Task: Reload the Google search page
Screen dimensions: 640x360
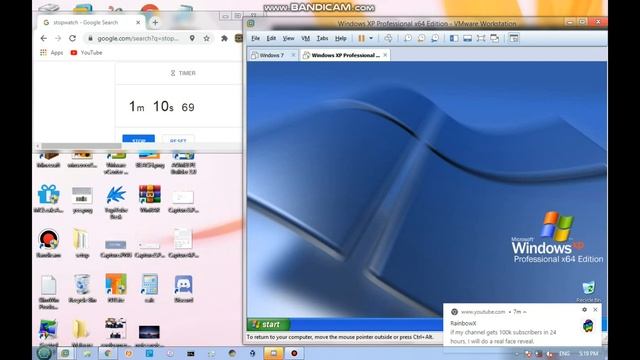Action: [72, 38]
